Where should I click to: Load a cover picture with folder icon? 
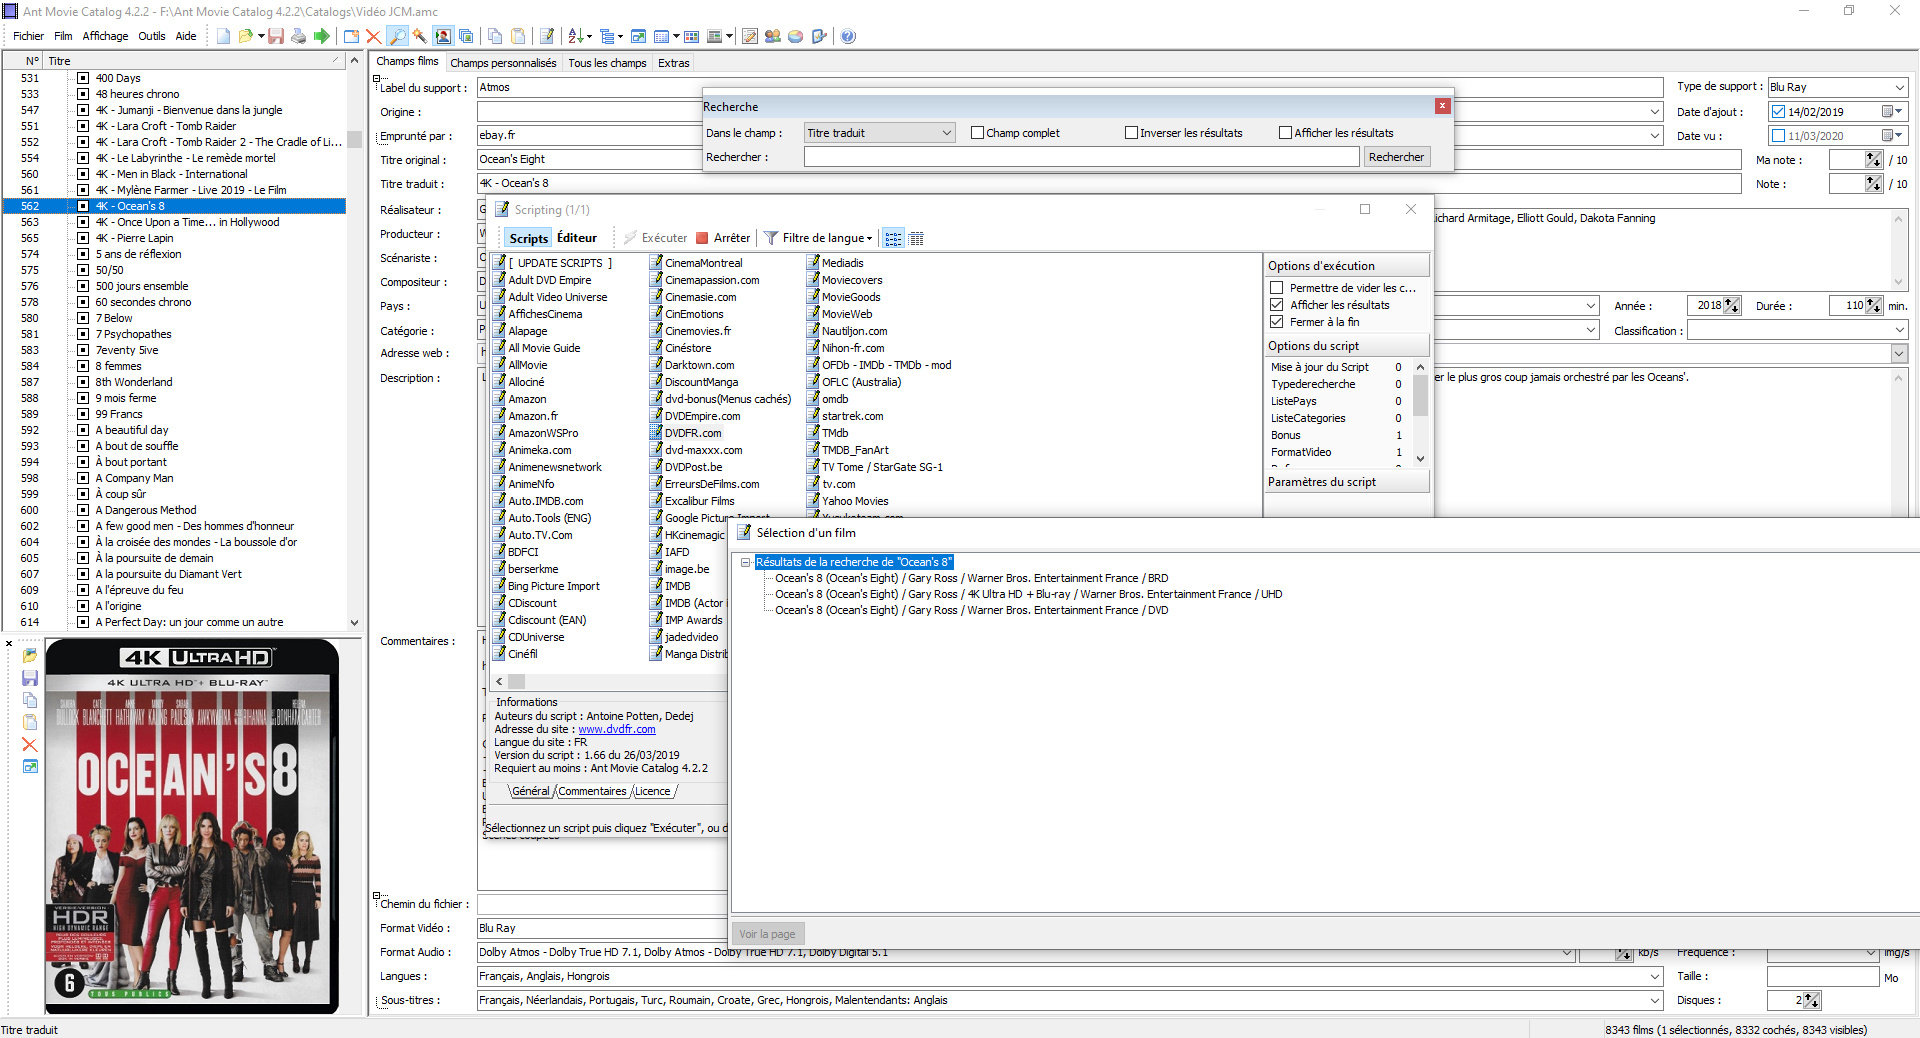tap(30, 656)
